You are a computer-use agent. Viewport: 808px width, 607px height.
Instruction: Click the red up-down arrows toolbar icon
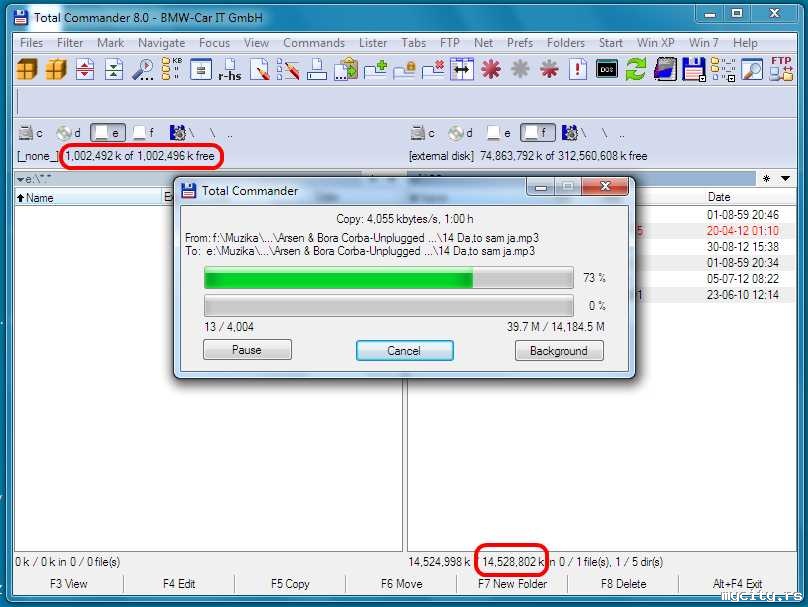point(85,69)
